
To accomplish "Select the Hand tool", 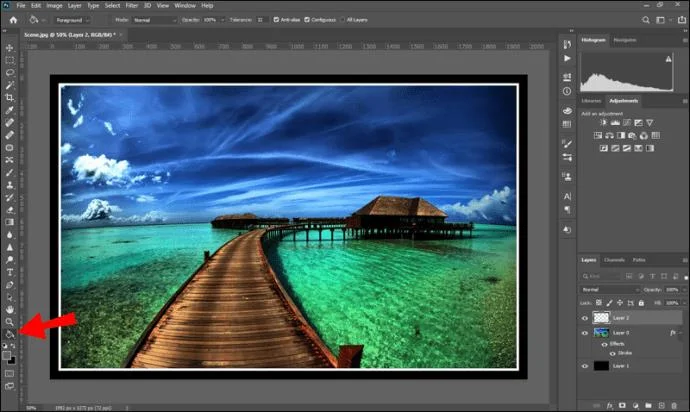I will (10, 309).
